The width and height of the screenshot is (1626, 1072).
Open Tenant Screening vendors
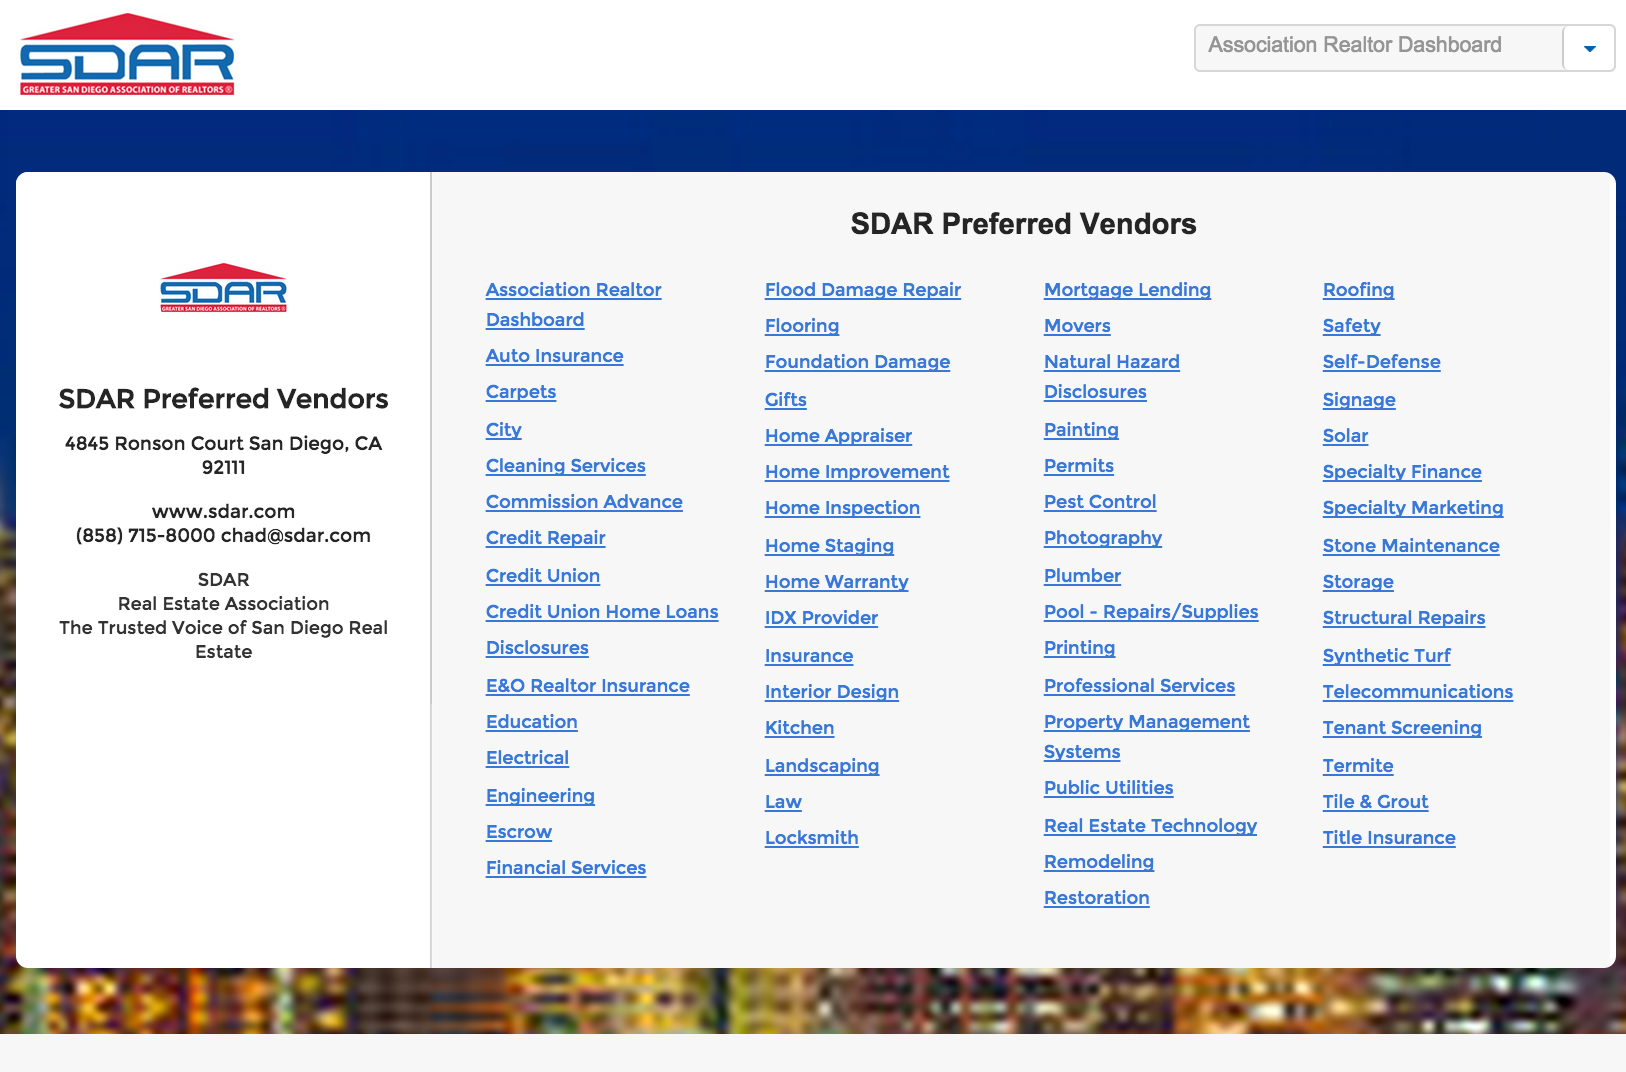coord(1401,728)
